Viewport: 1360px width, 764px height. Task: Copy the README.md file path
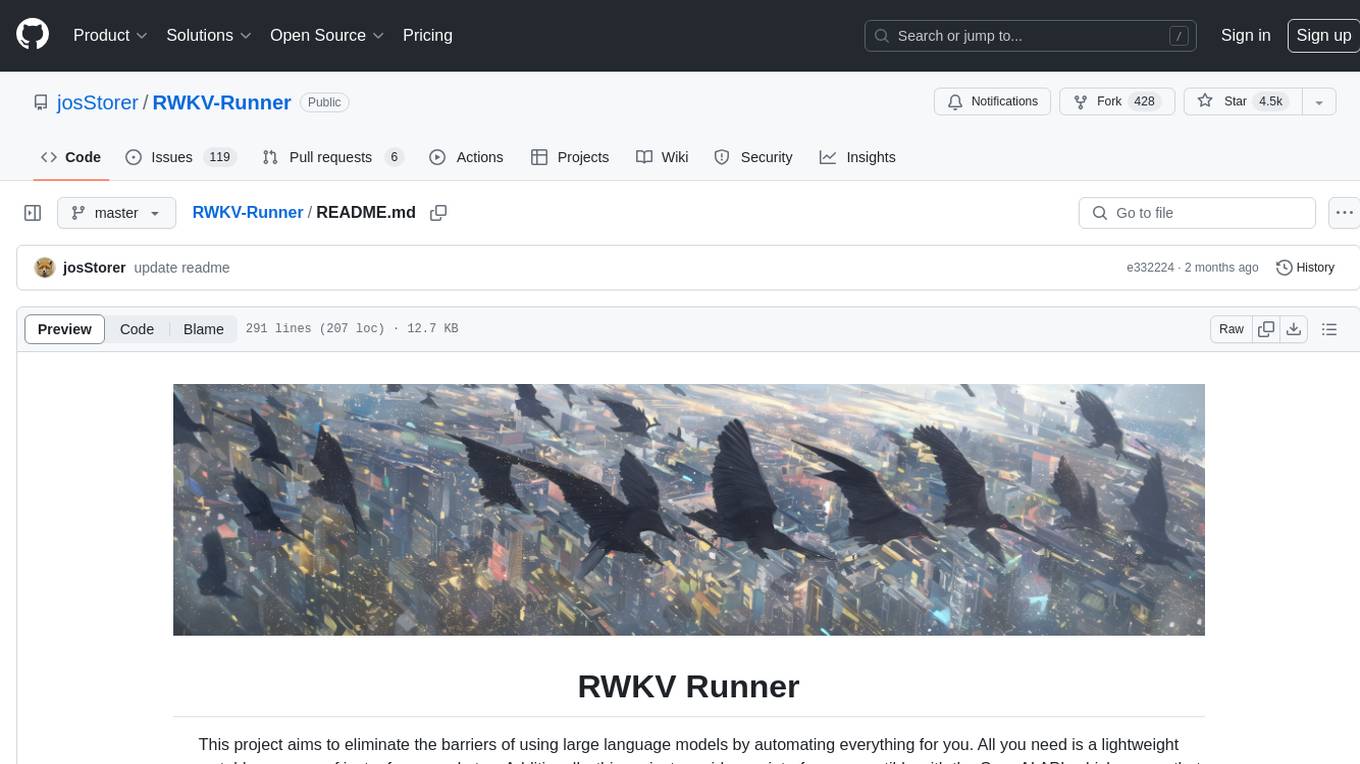tap(438, 212)
